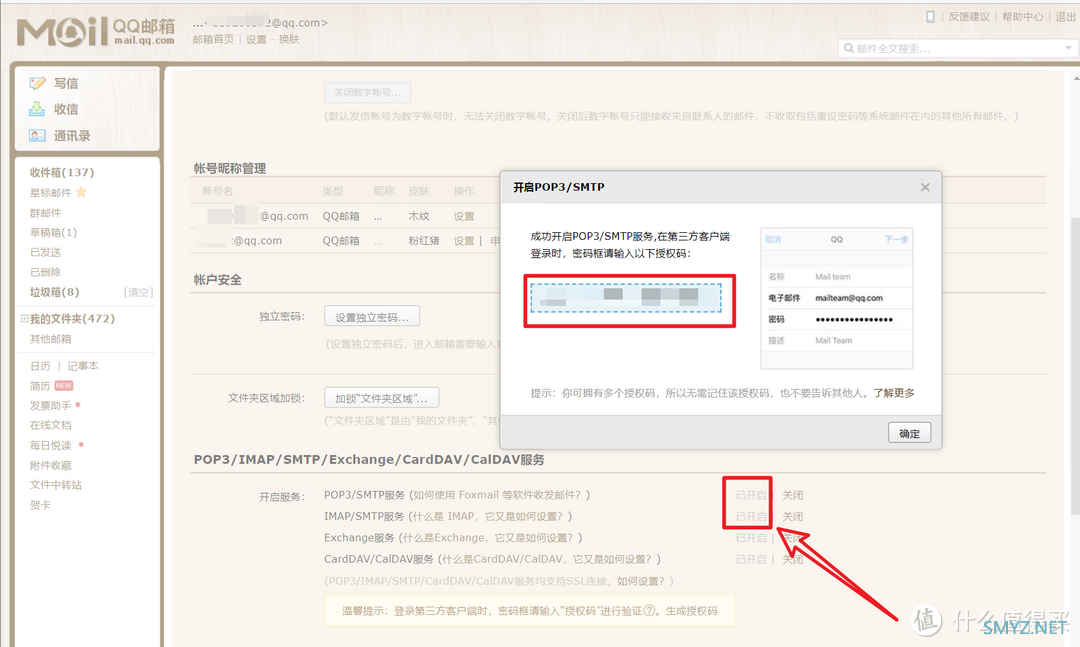Open 垃圾箱(8) folder
The width and height of the screenshot is (1080, 647).
pyautogui.click(x=54, y=292)
